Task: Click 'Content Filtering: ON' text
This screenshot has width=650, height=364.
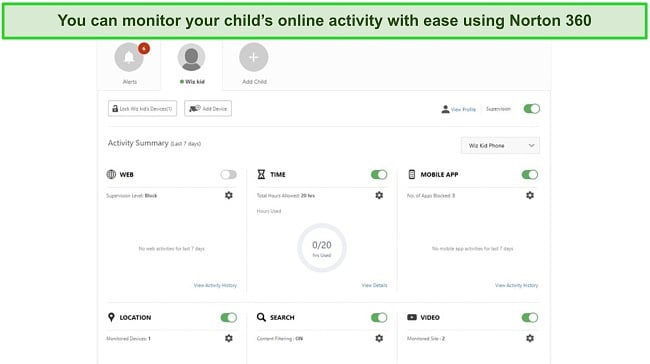Action: (280, 339)
